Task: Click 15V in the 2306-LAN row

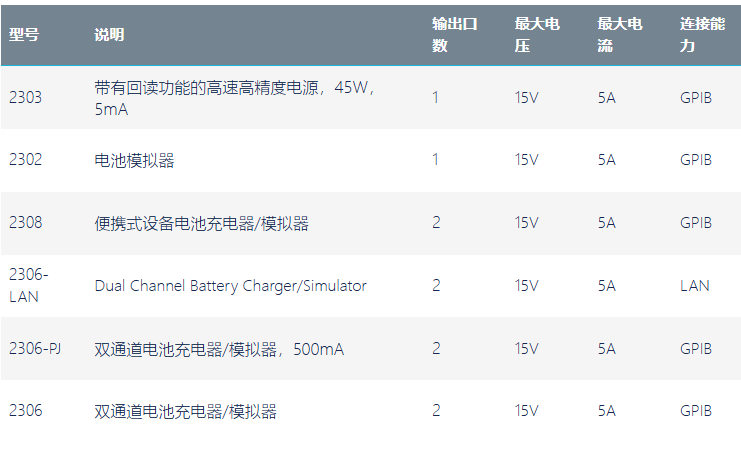Action: [x=526, y=286]
